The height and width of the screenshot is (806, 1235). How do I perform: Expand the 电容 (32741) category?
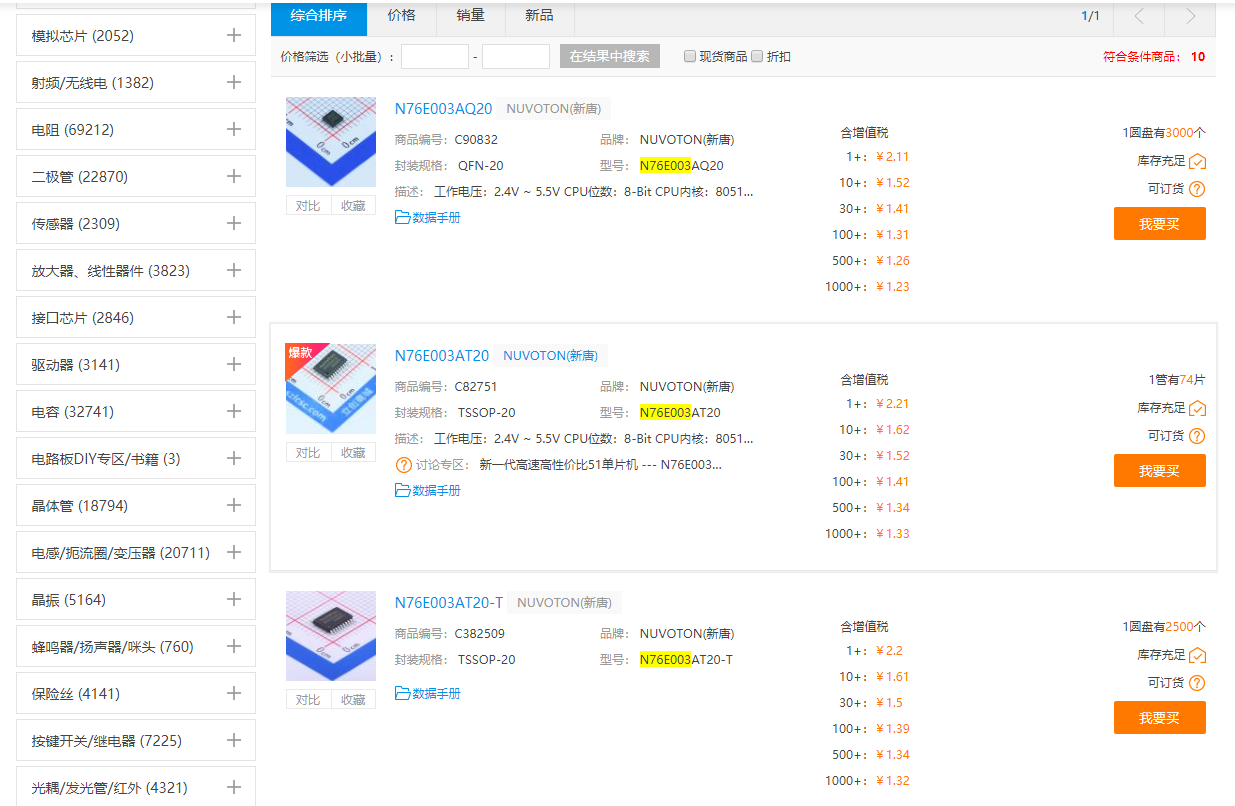coord(234,411)
